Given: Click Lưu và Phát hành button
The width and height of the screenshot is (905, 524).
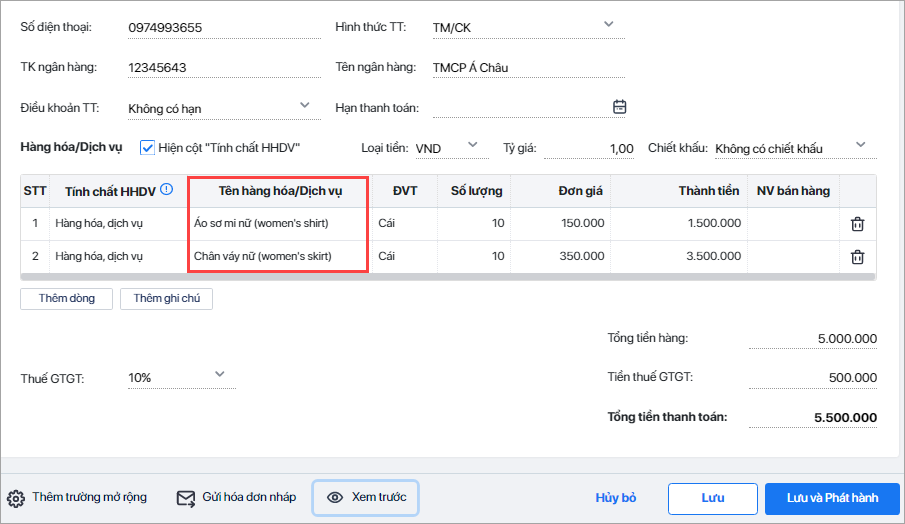Looking at the screenshot, I should tap(832, 499).
